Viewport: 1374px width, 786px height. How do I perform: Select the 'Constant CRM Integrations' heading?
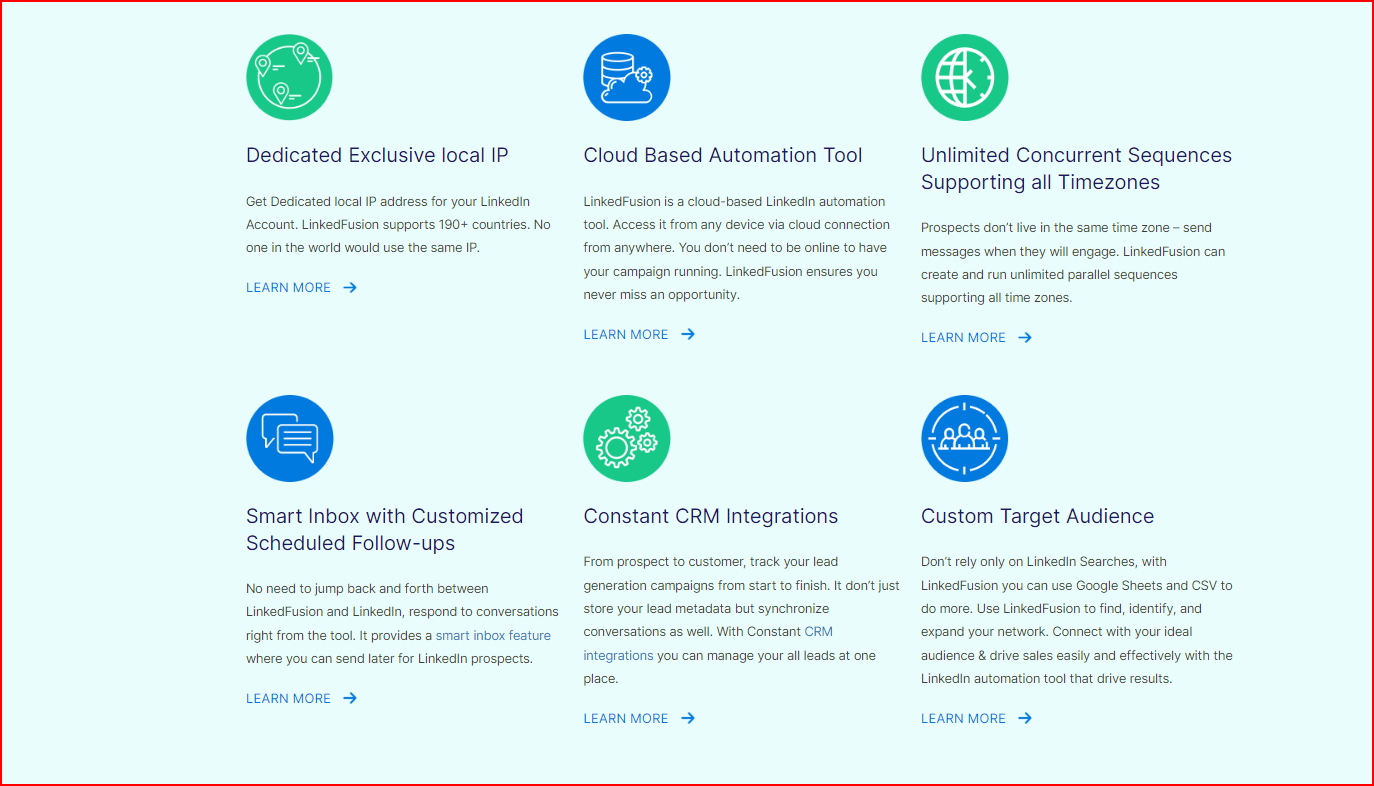tap(711, 516)
